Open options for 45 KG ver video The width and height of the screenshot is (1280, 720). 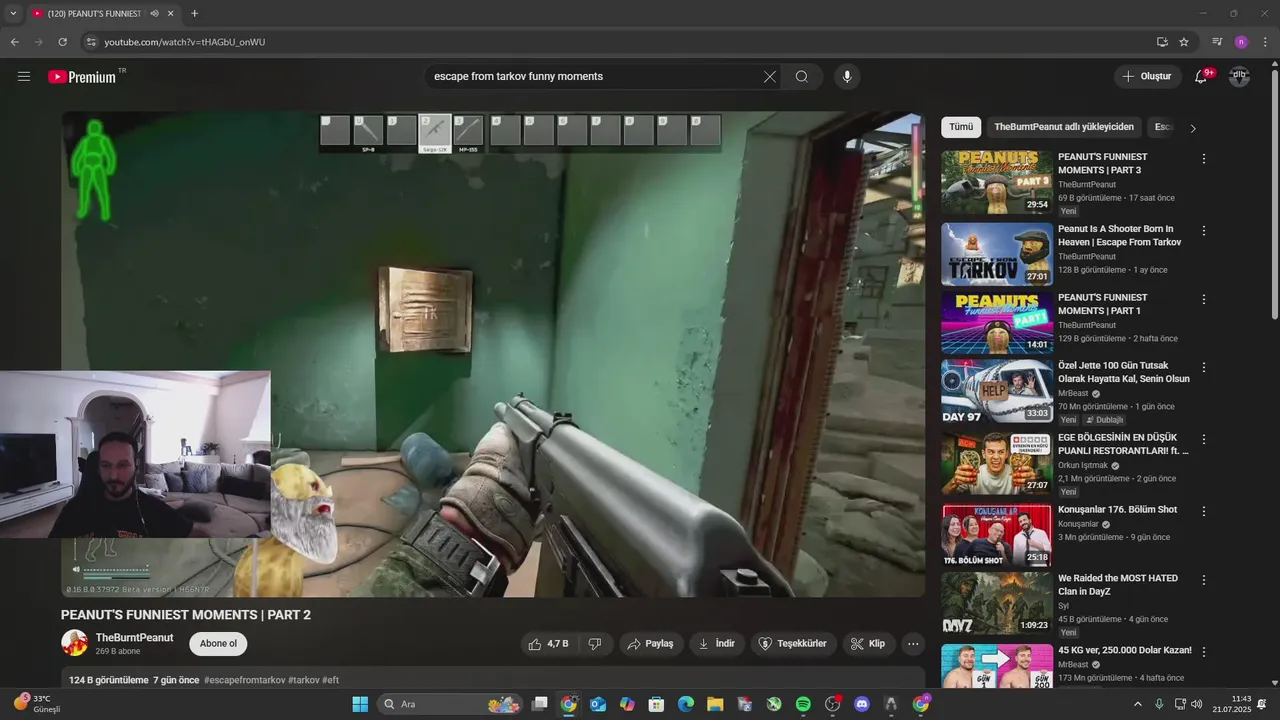[1204, 652]
